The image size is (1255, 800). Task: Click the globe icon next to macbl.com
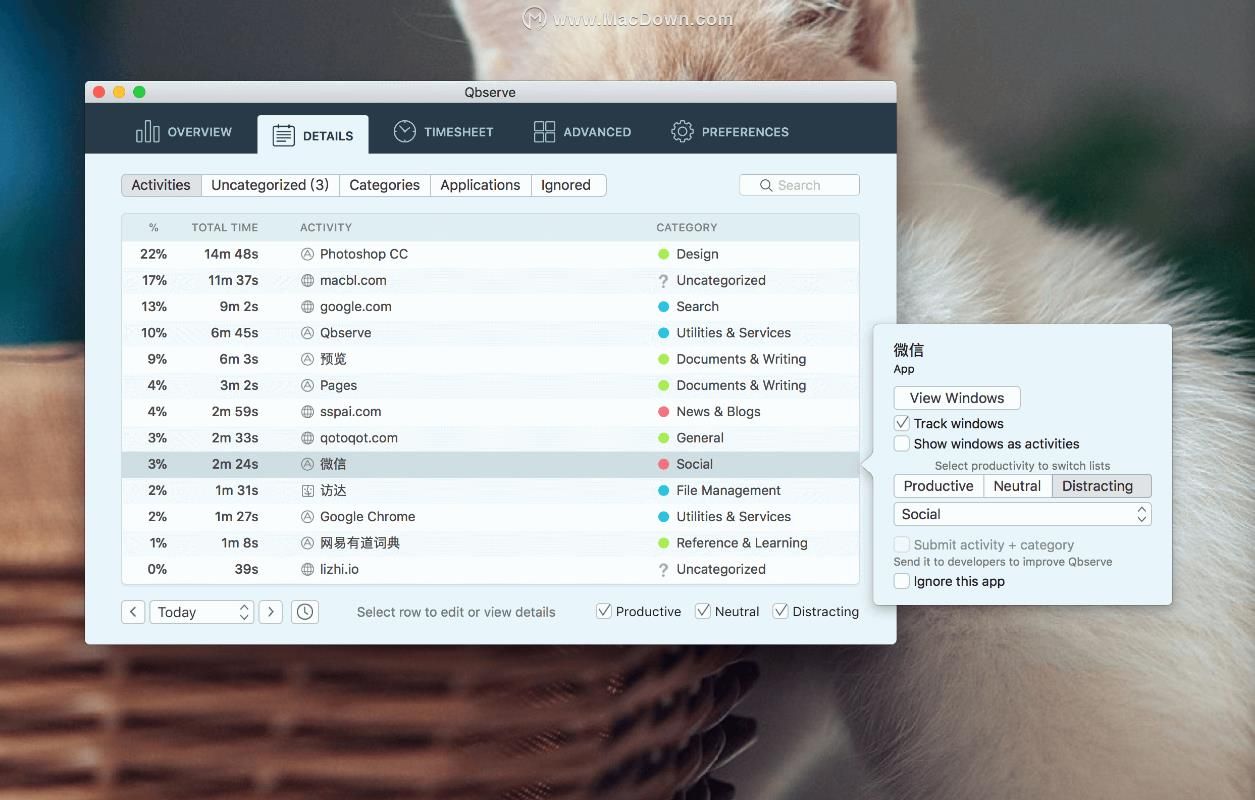(308, 280)
